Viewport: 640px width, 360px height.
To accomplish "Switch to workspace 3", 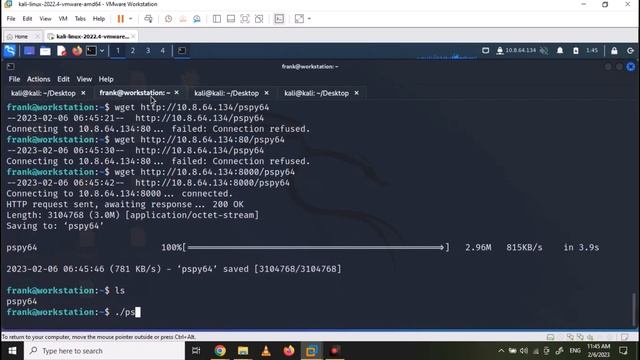I will click(148, 51).
